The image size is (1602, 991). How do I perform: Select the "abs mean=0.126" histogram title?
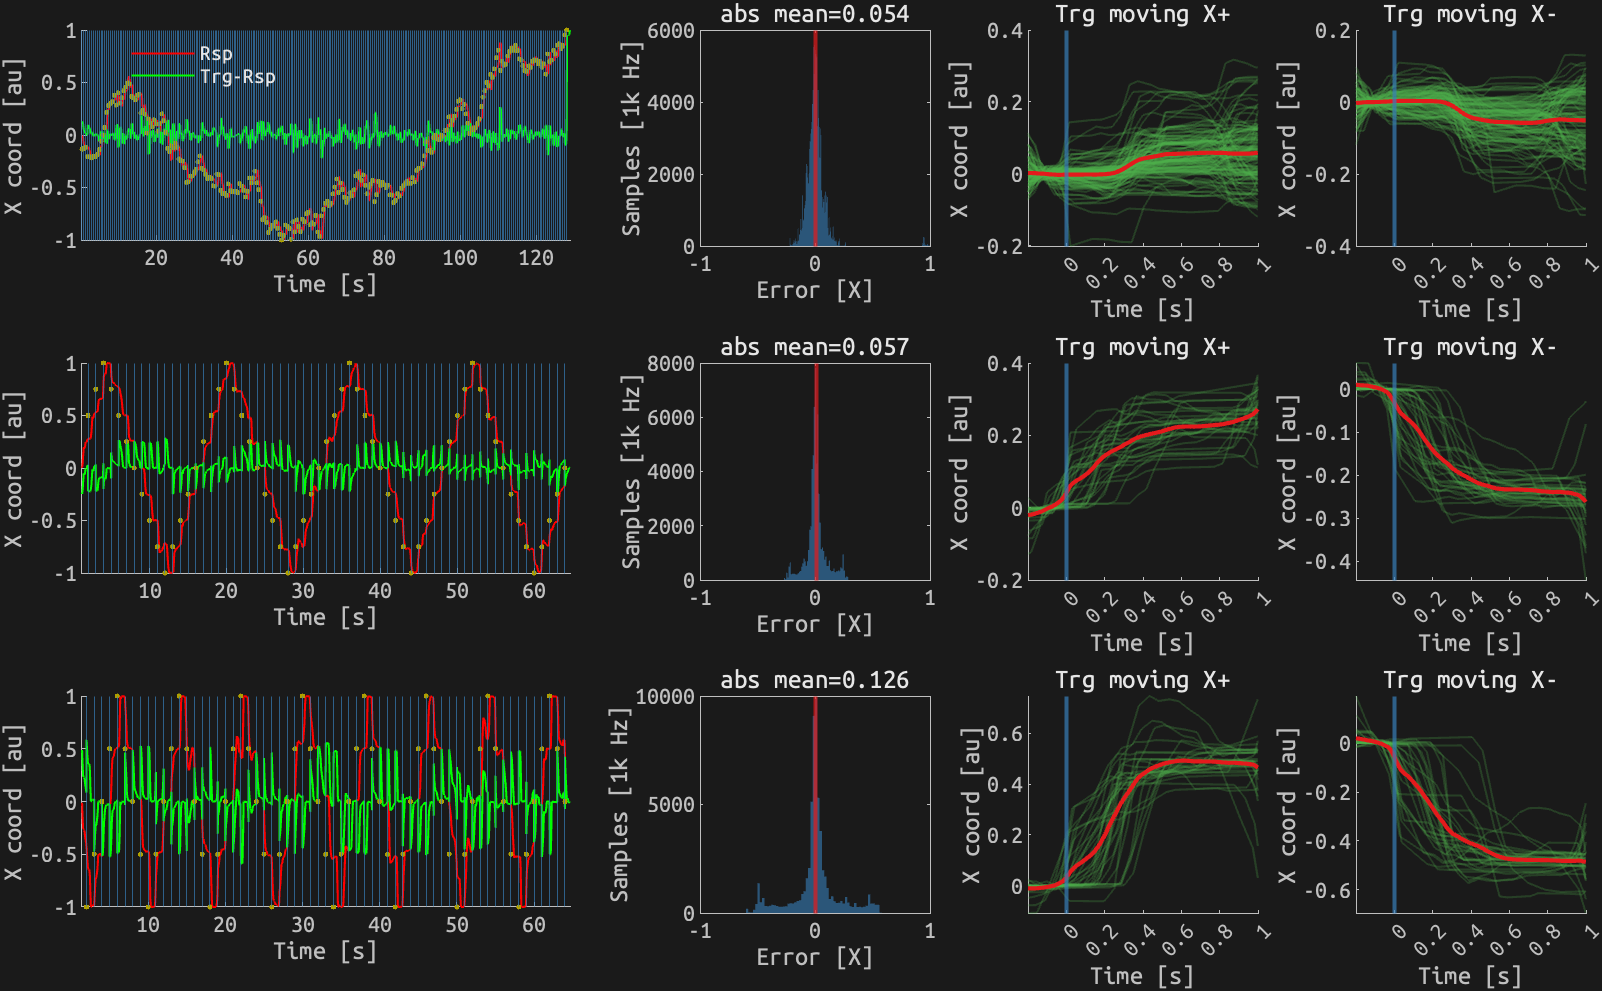(x=814, y=680)
